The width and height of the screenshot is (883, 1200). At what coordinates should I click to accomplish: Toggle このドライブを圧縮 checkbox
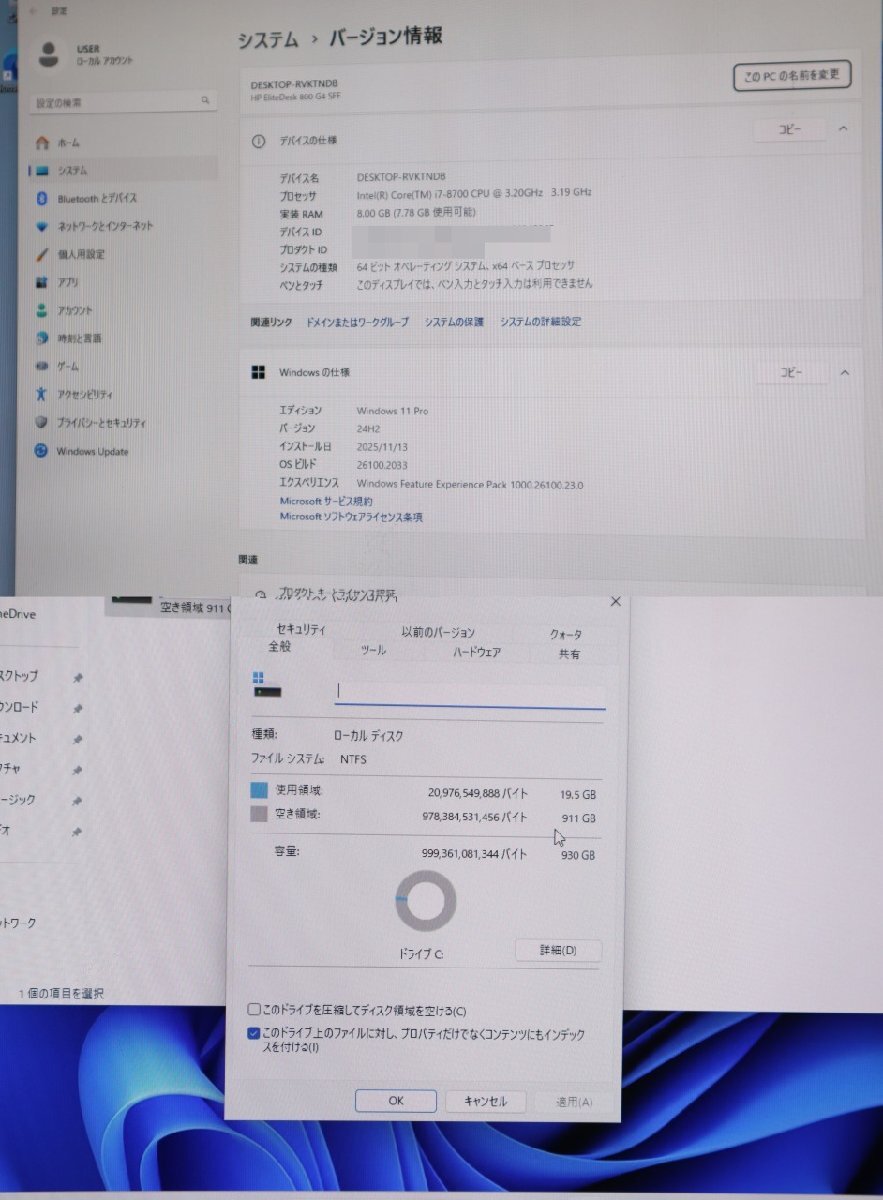pyautogui.click(x=255, y=1011)
